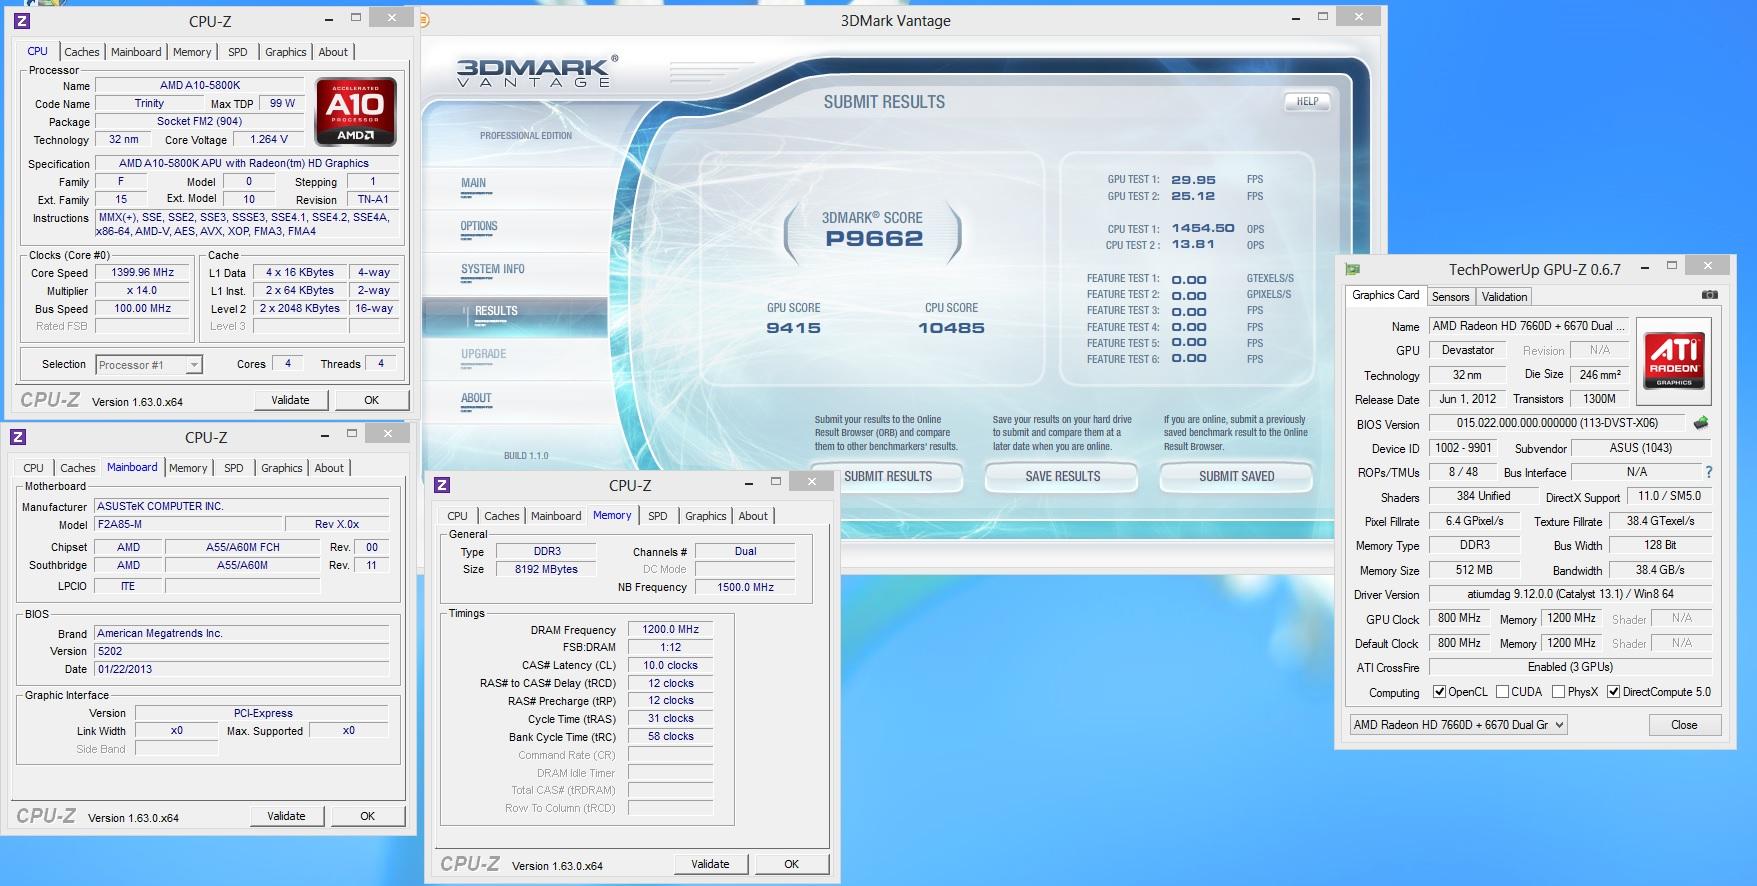Switch to the GPU-Z Sensors tab

(x=1450, y=297)
